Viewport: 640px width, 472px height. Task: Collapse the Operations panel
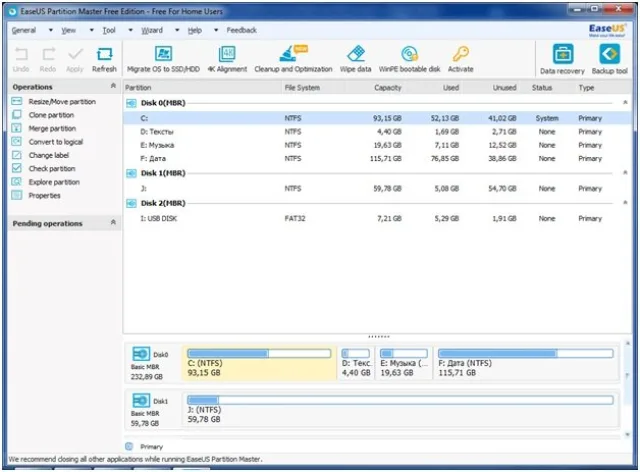point(113,86)
